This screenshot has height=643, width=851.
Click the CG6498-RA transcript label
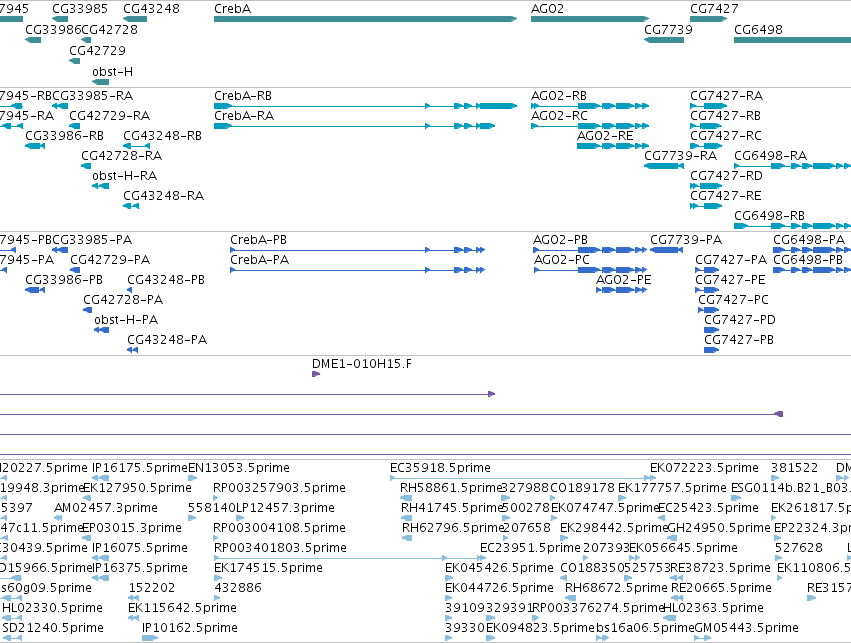tap(770, 156)
